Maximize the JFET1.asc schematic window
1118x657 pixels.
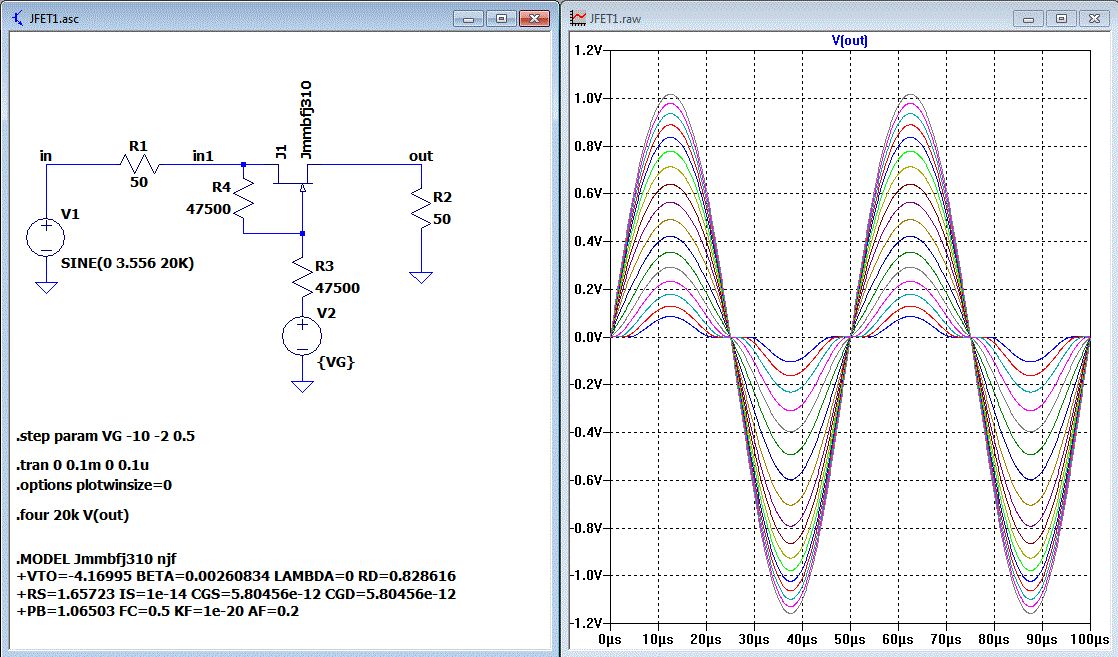click(501, 18)
